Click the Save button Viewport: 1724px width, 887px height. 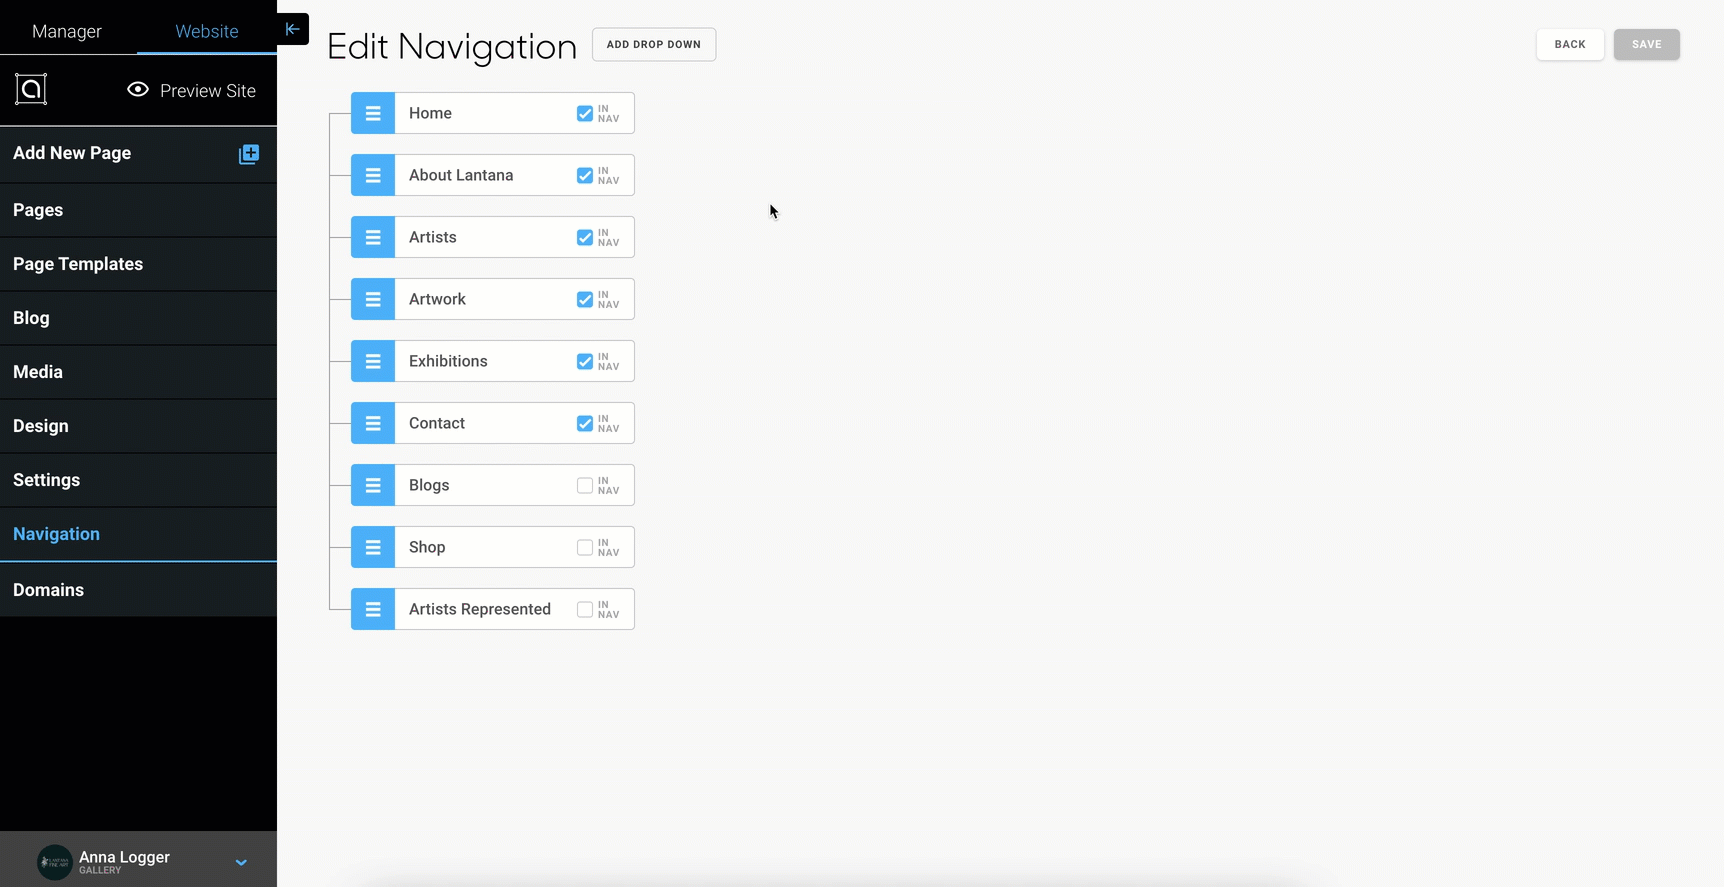click(x=1647, y=44)
